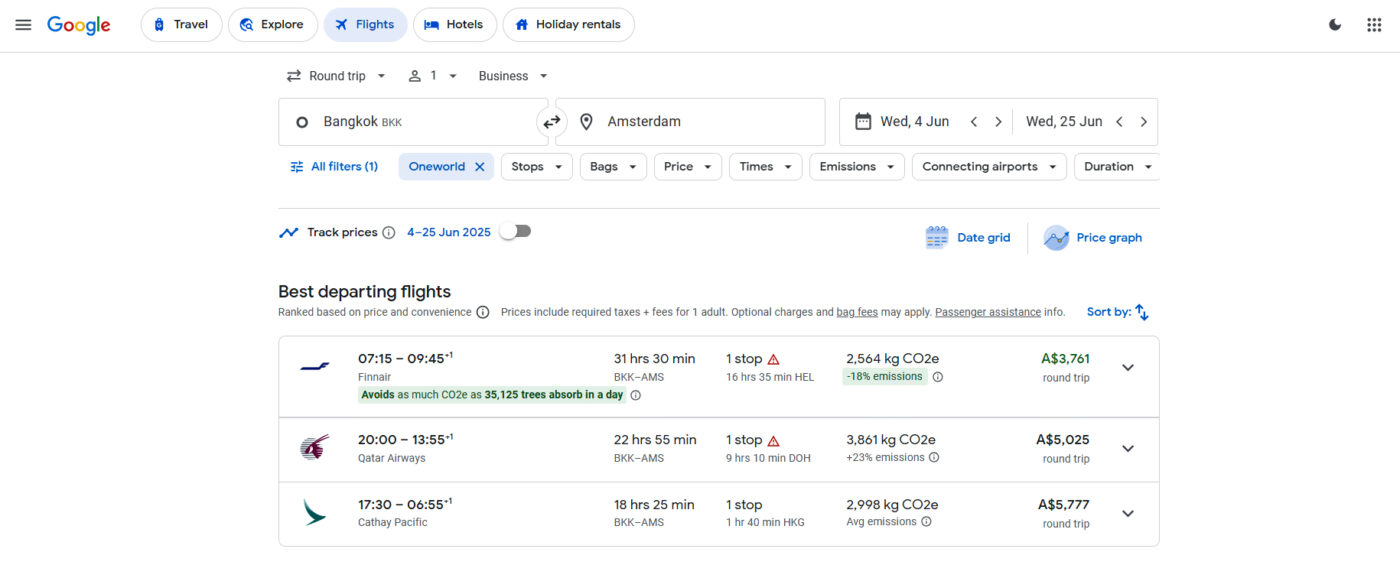Click the 4–25 Jun 2025 date range
Viewport: 1400px width, 565px height.
tap(449, 232)
